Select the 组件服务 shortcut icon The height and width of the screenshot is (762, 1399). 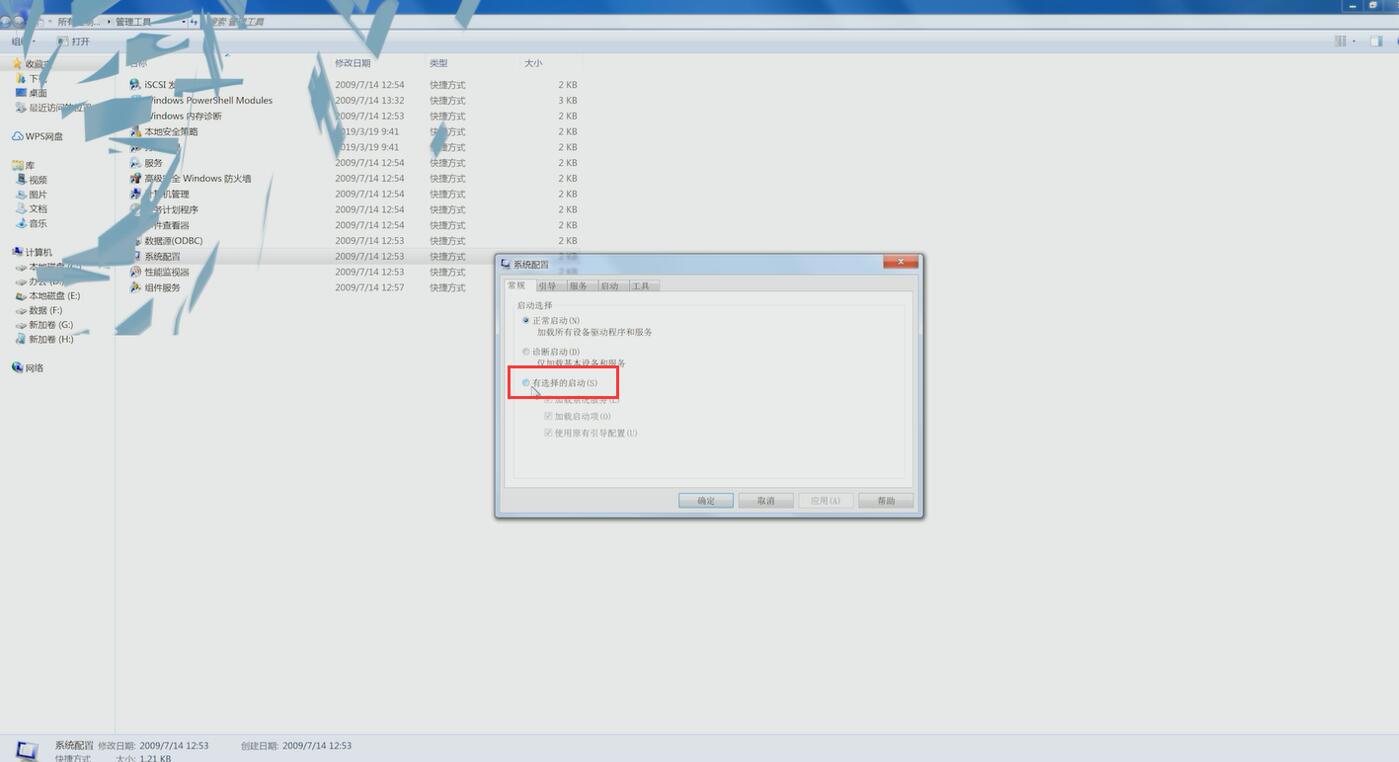pyautogui.click(x=136, y=288)
